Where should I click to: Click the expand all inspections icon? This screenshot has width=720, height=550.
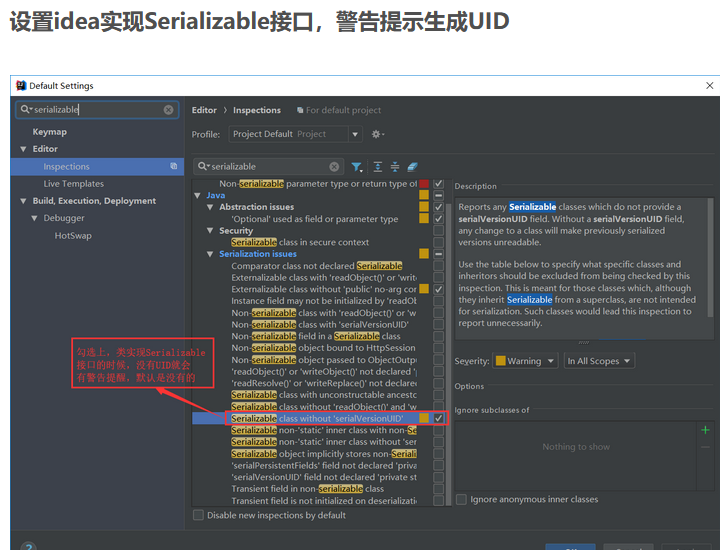(x=377, y=167)
